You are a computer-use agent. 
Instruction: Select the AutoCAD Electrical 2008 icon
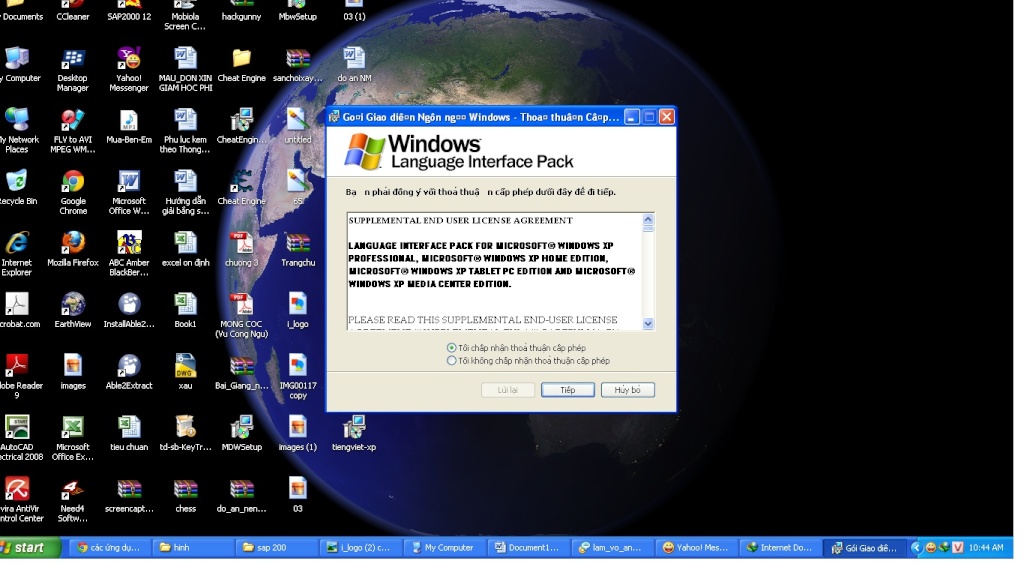(x=20, y=438)
